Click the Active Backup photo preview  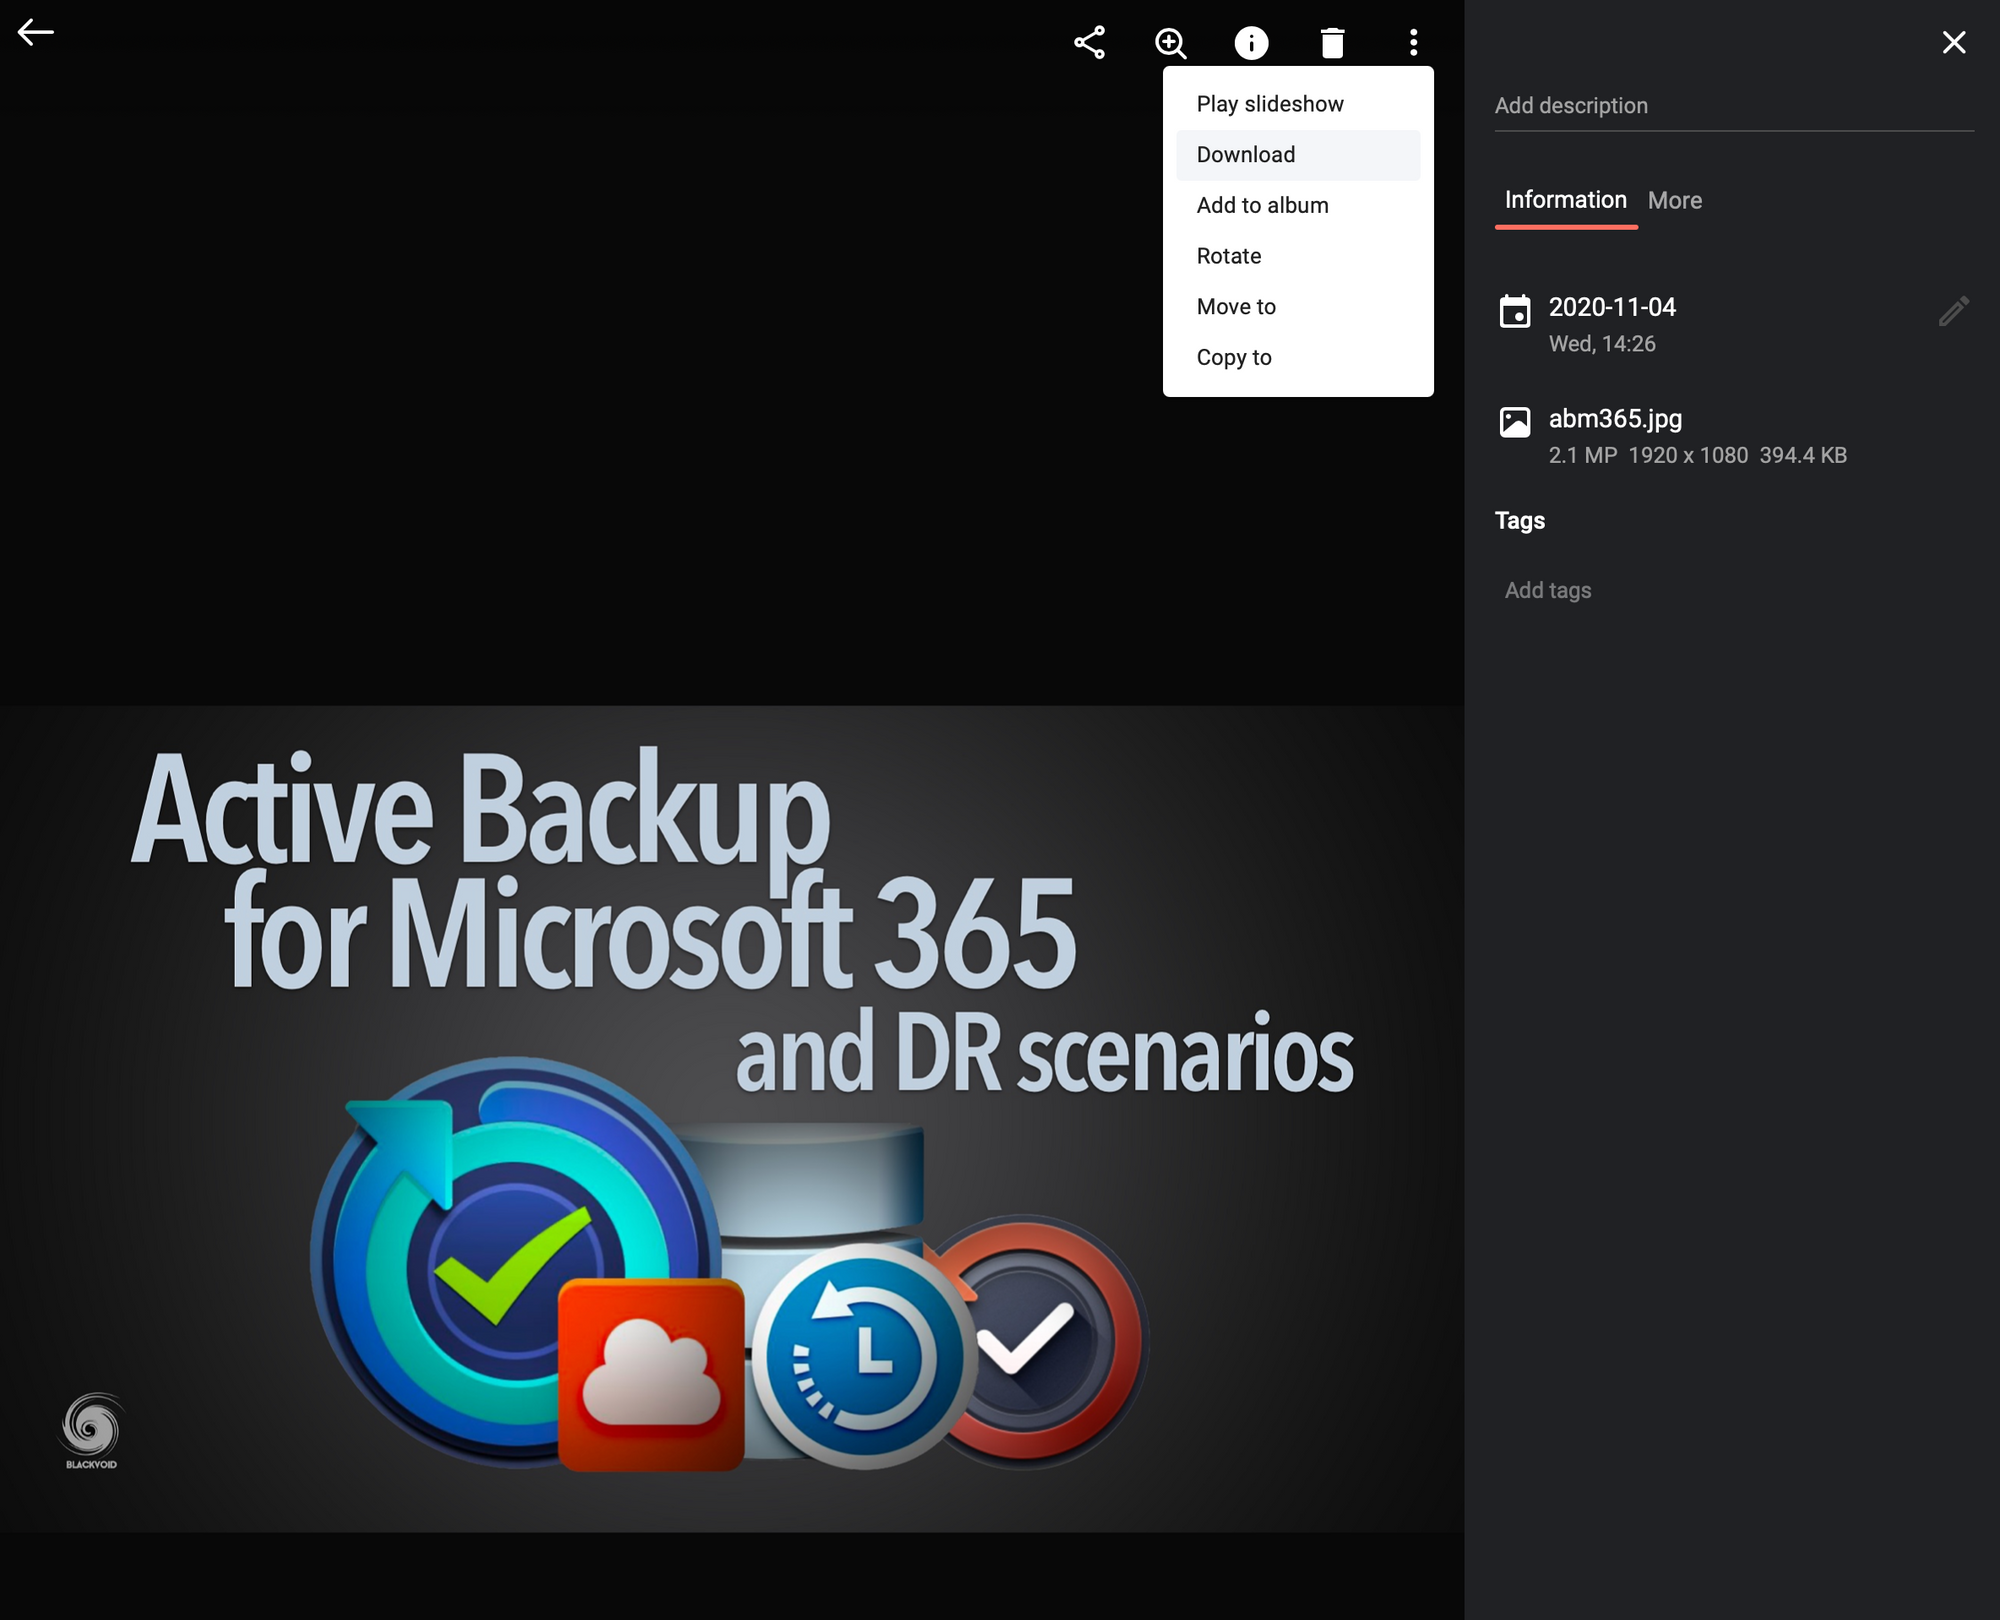tap(732, 1119)
